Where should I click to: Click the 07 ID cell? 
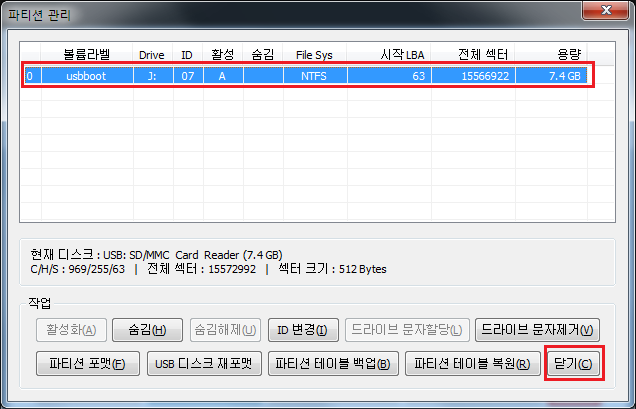pyautogui.click(x=188, y=76)
